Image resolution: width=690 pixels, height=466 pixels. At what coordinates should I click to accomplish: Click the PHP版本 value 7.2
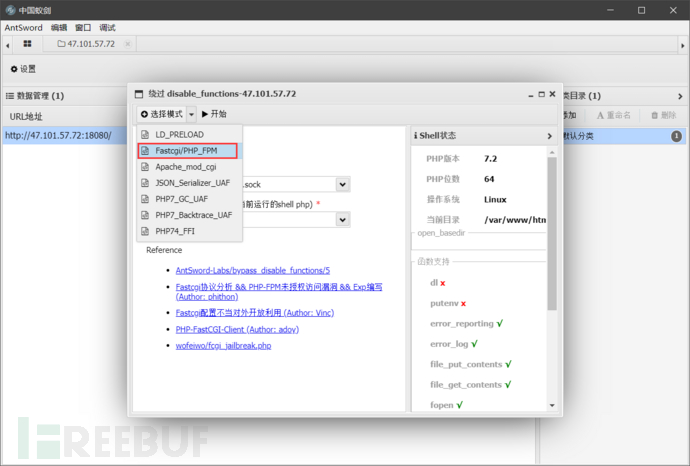click(x=490, y=159)
